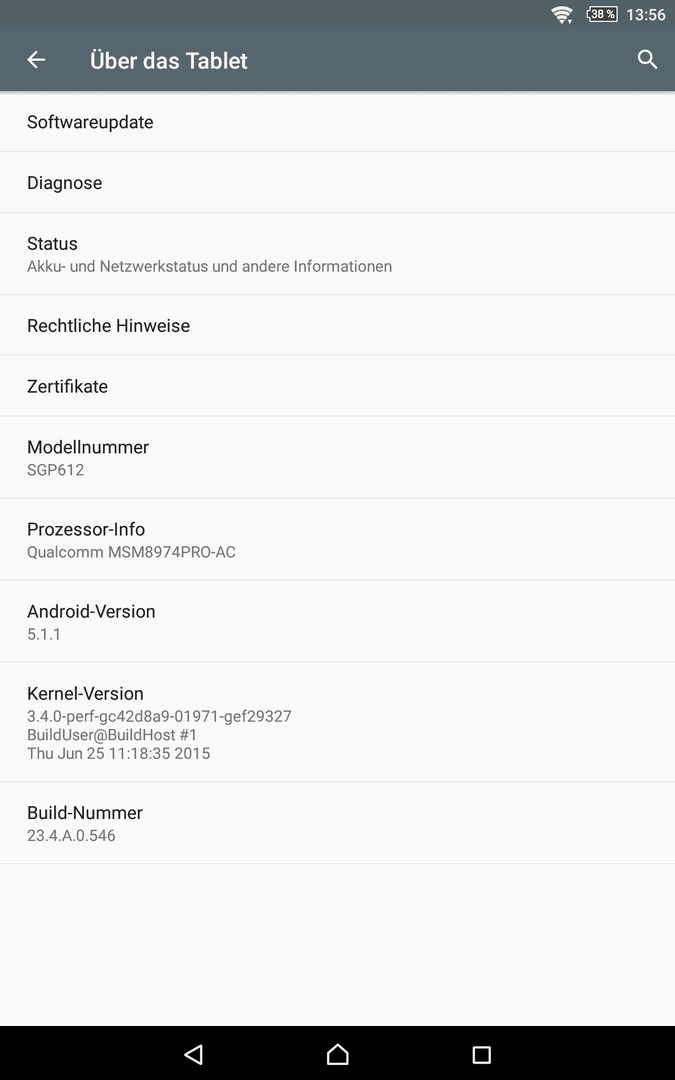Viewport: 675px width, 1080px height.
Task: Open Softwareupdate entry
Action: coord(338,122)
